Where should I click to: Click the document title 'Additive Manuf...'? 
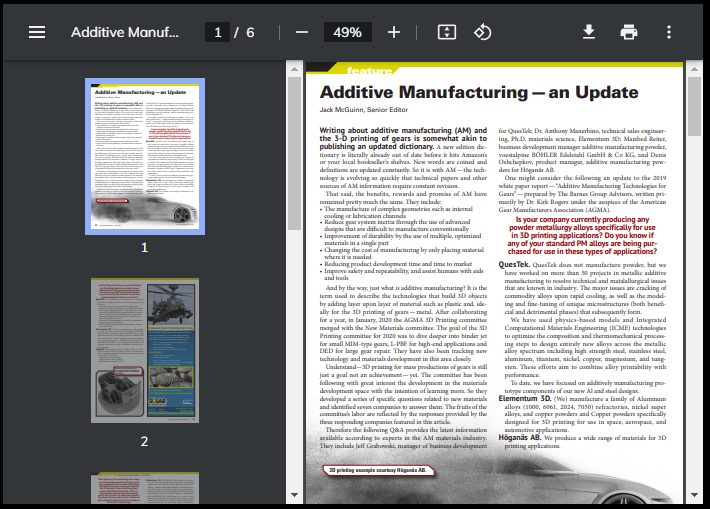point(125,32)
